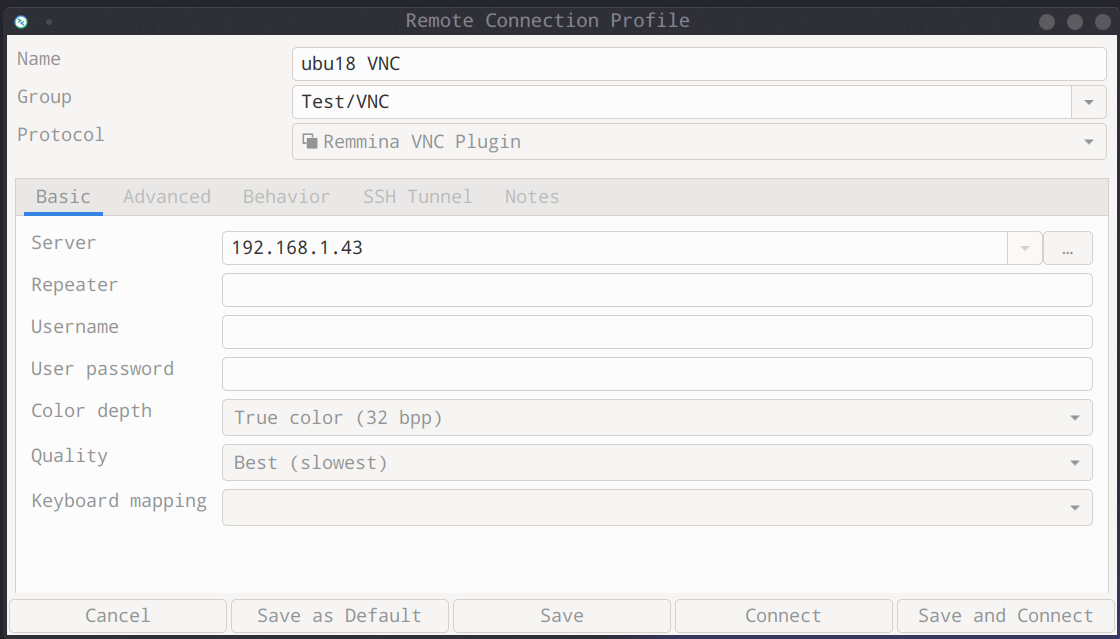This screenshot has height=639, width=1120.
Task: Select the Basic tab
Action: pyautogui.click(x=63, y=197)
